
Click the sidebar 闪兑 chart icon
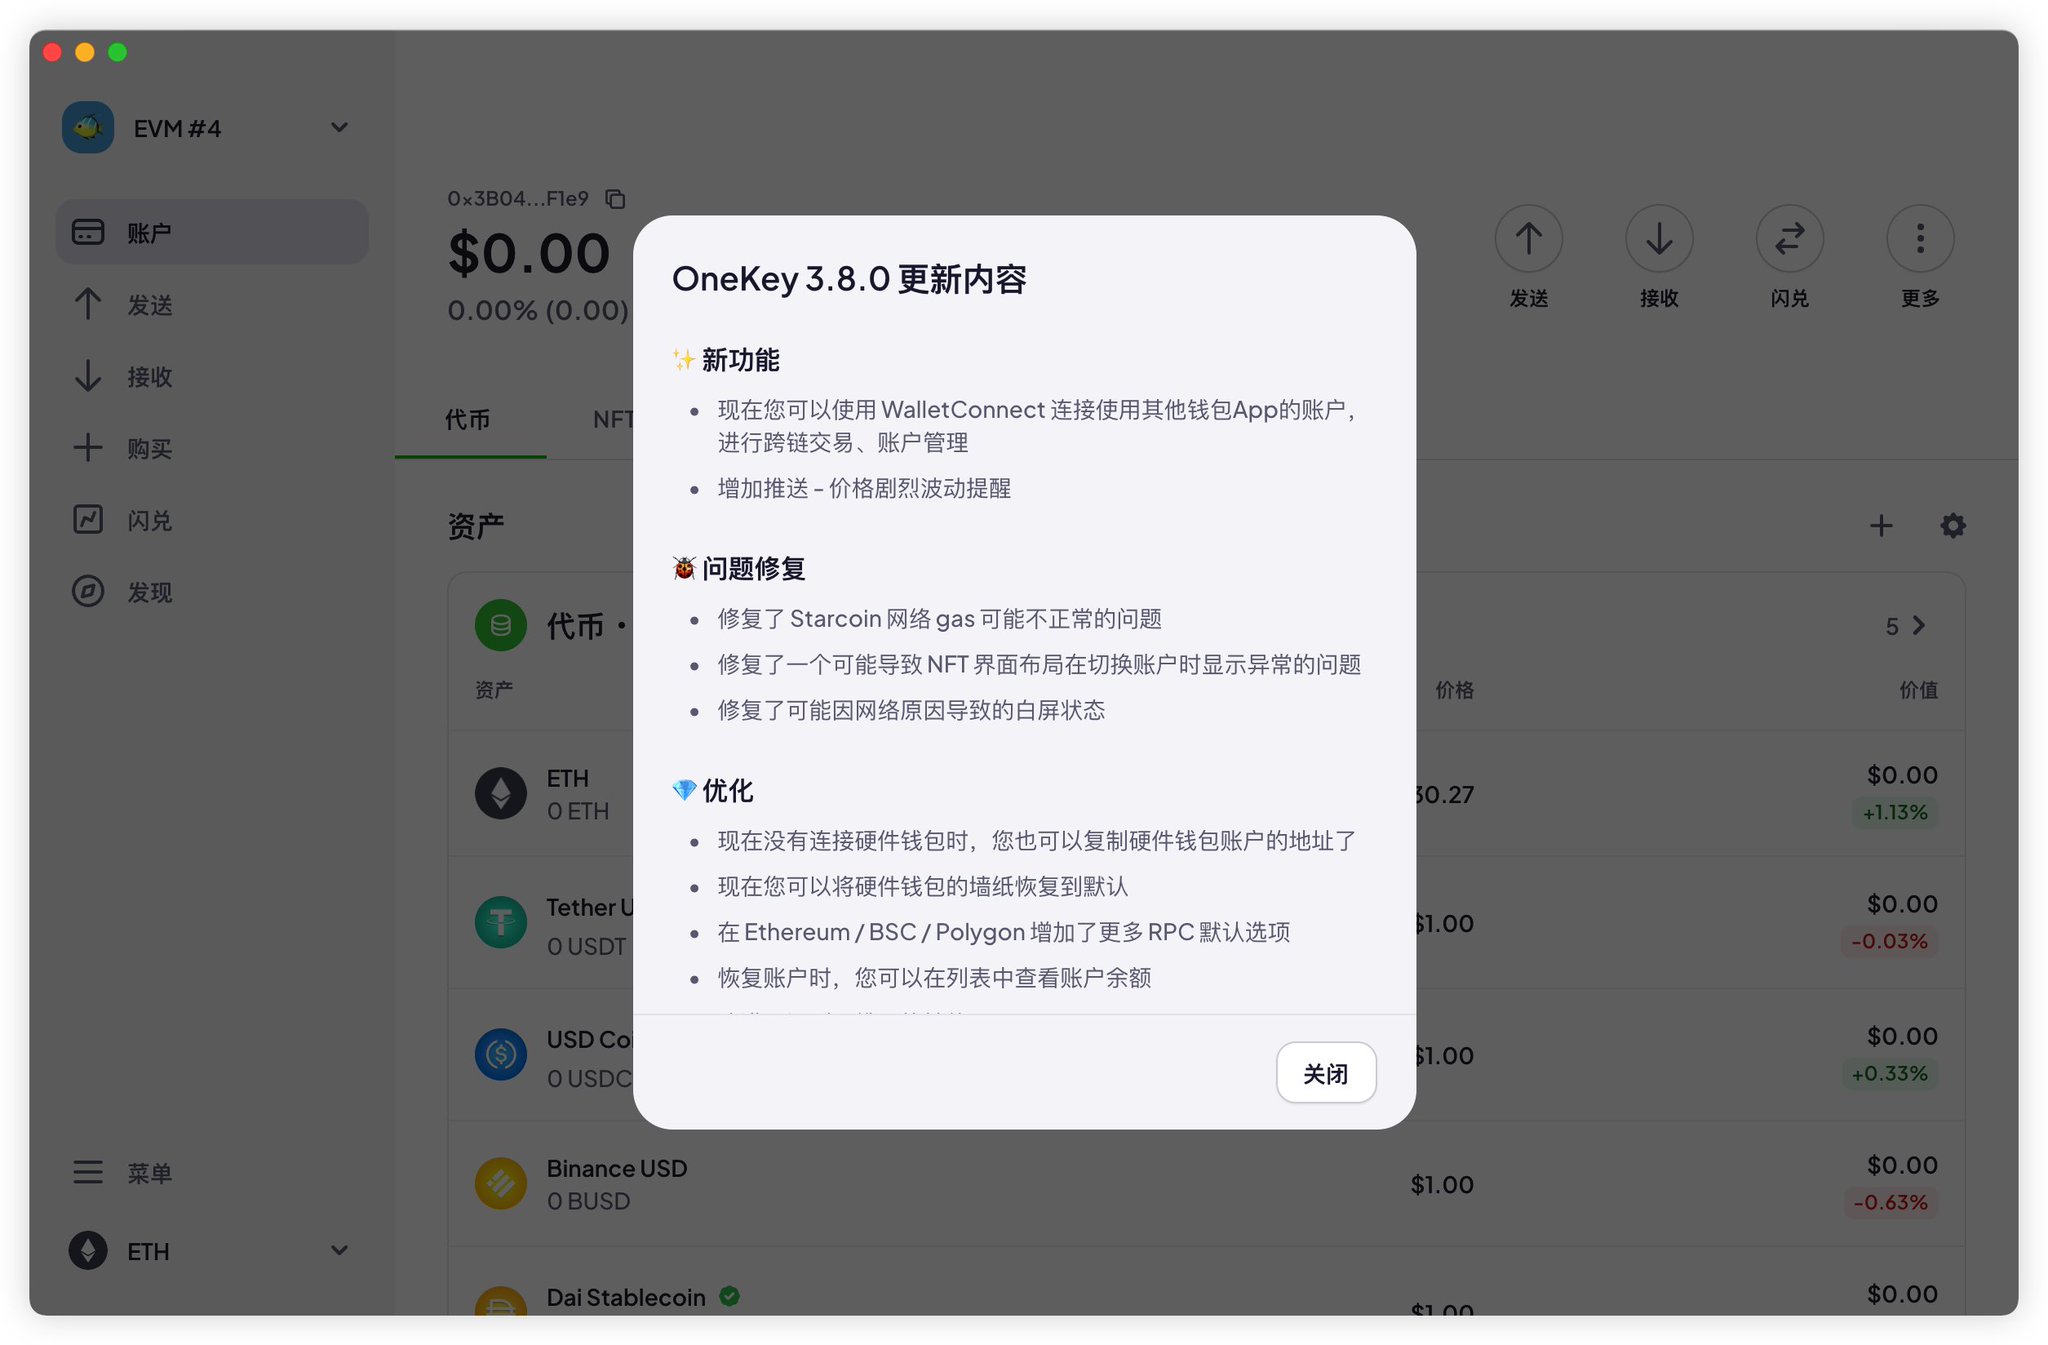pos(88,519)
